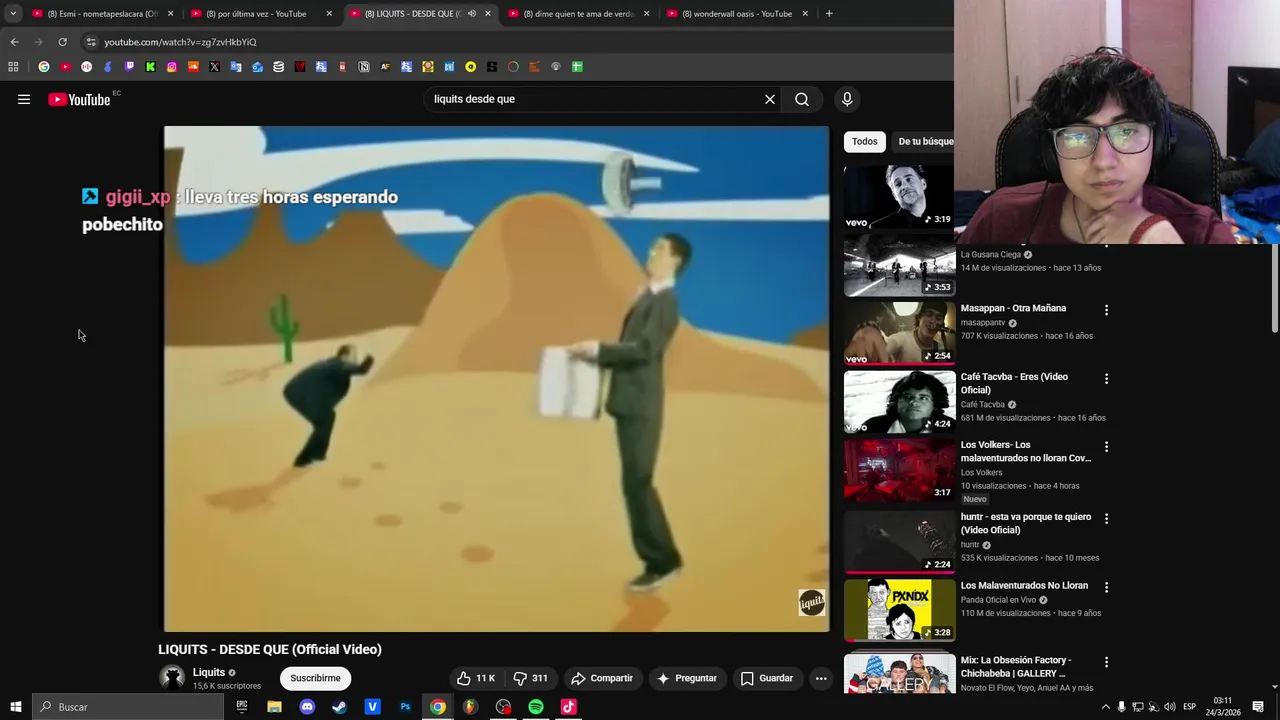This screenshot has height=720, width=1280.
Task: Open options menu for 'Café Tacvba - Eres'
Action: point(1106,379)
